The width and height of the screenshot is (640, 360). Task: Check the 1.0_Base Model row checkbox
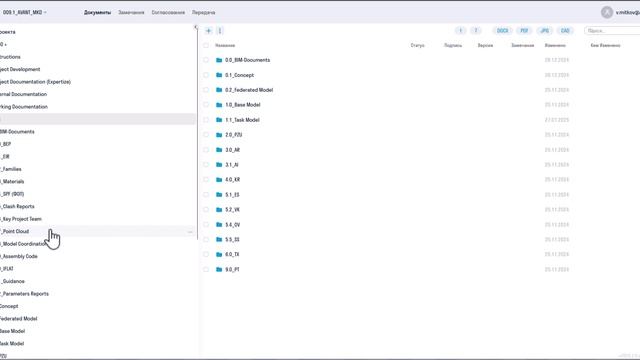(206, 105)
